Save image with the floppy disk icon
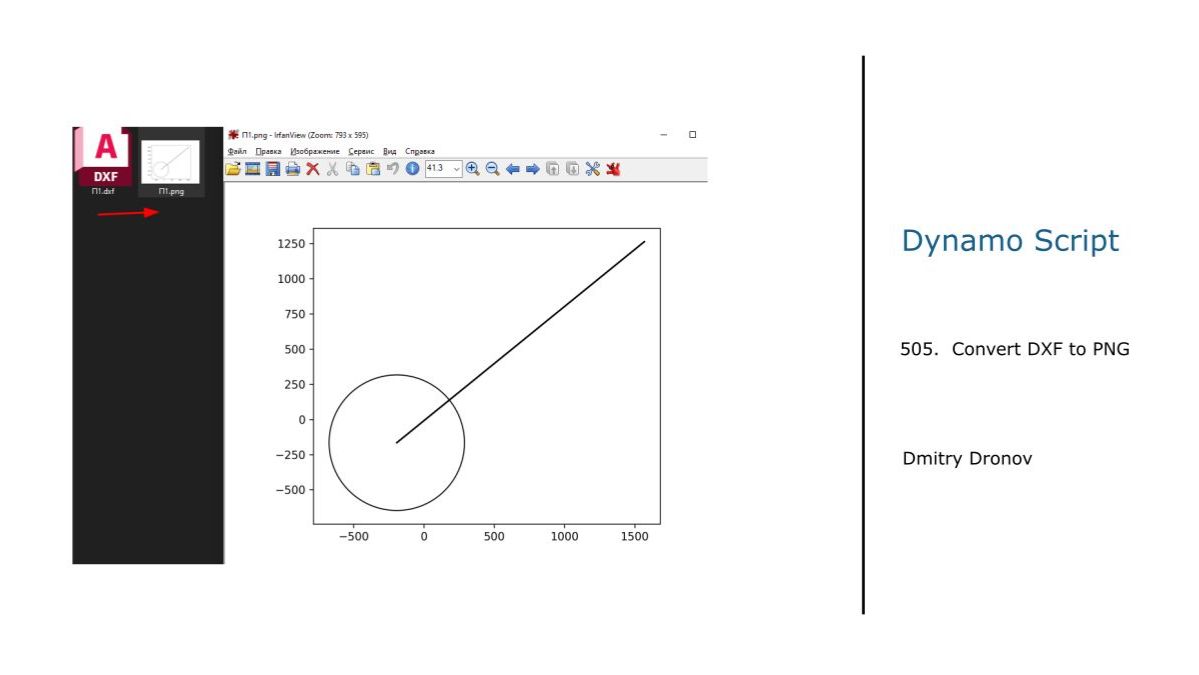Image resolution: width=1199 pixels, height=675 pixels. (x=273, y=169)
